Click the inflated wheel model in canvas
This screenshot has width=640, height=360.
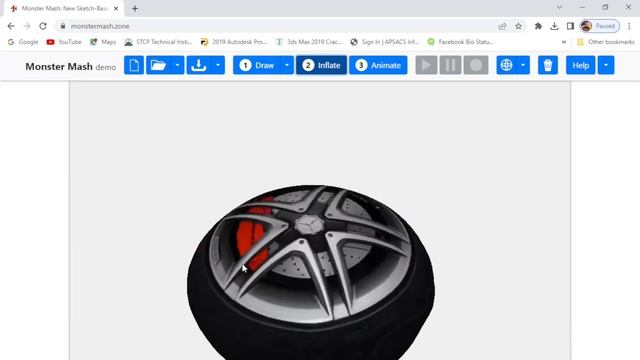pos(311,272)
